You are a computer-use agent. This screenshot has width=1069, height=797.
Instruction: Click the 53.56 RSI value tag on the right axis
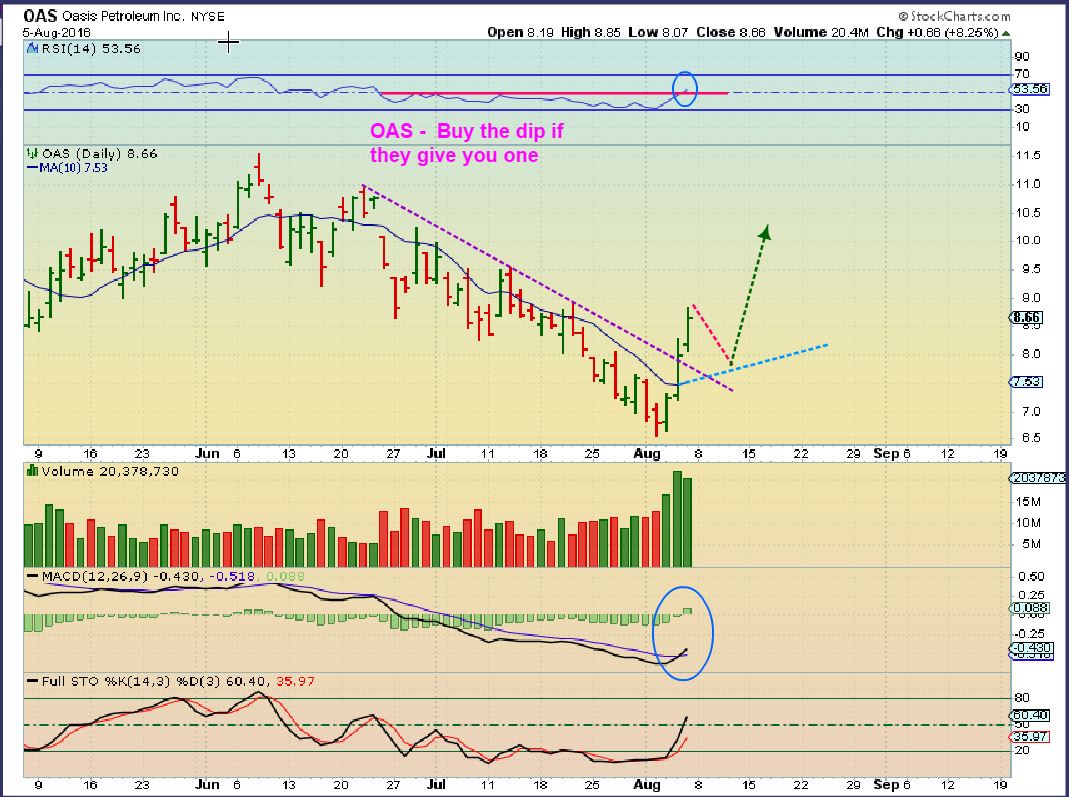click(x=1030, y=89)
